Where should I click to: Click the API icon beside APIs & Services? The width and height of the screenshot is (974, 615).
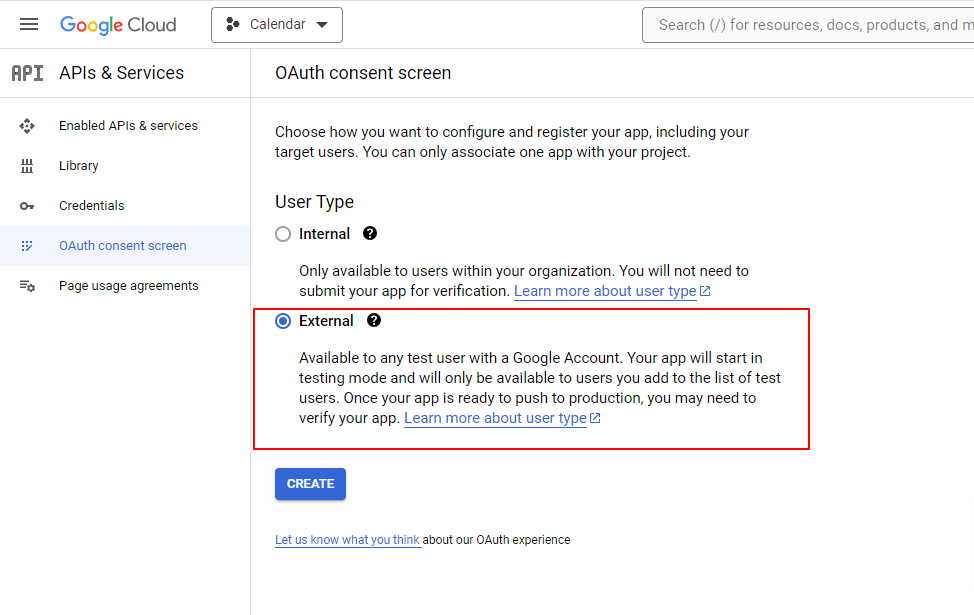click(x=27, y=73)
